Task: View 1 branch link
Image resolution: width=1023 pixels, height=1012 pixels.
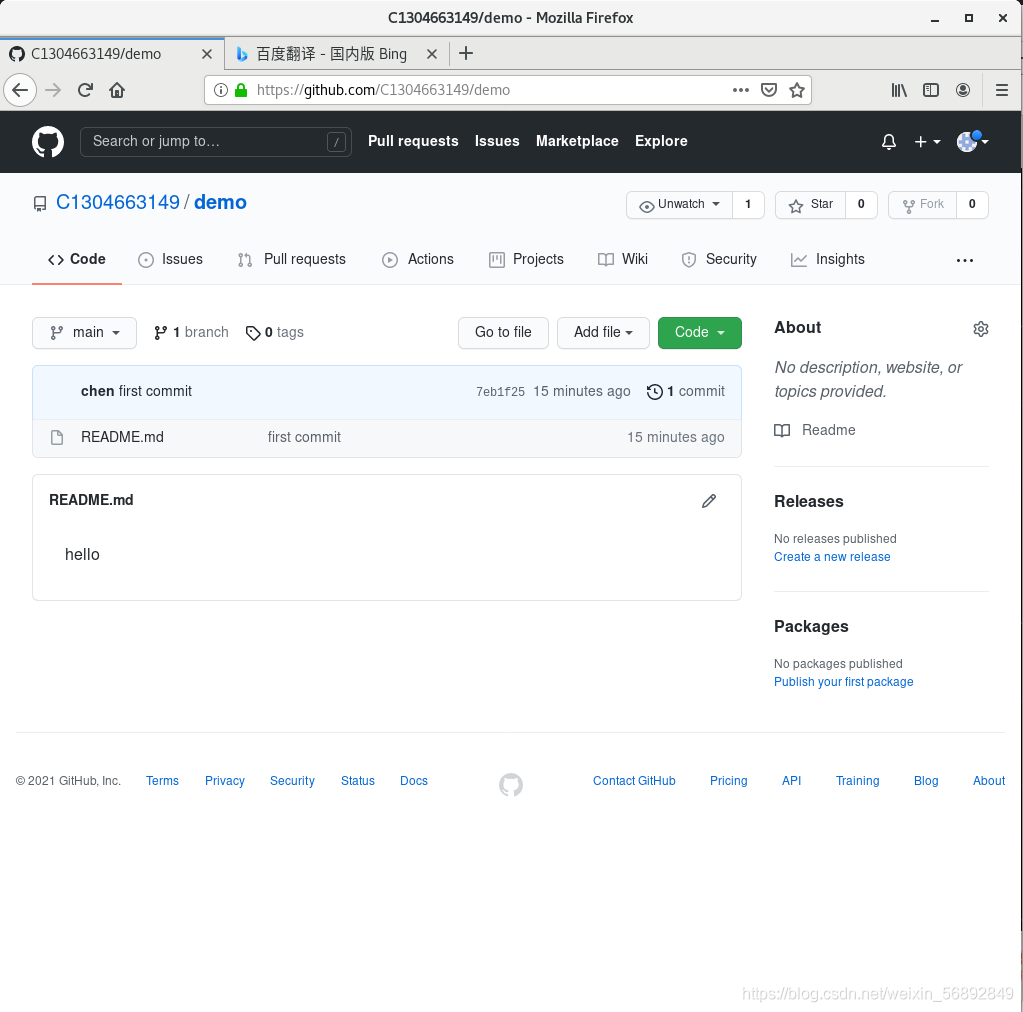Action: click(191, 333)
